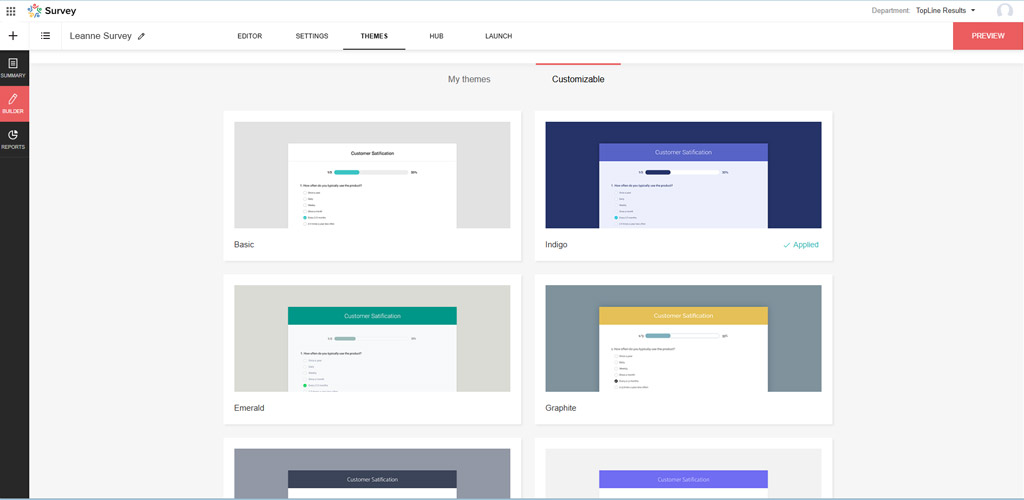Click the Survey logo icon
Image resolution: width=1024 pixels, height=500 pixels.
point(35,10)
